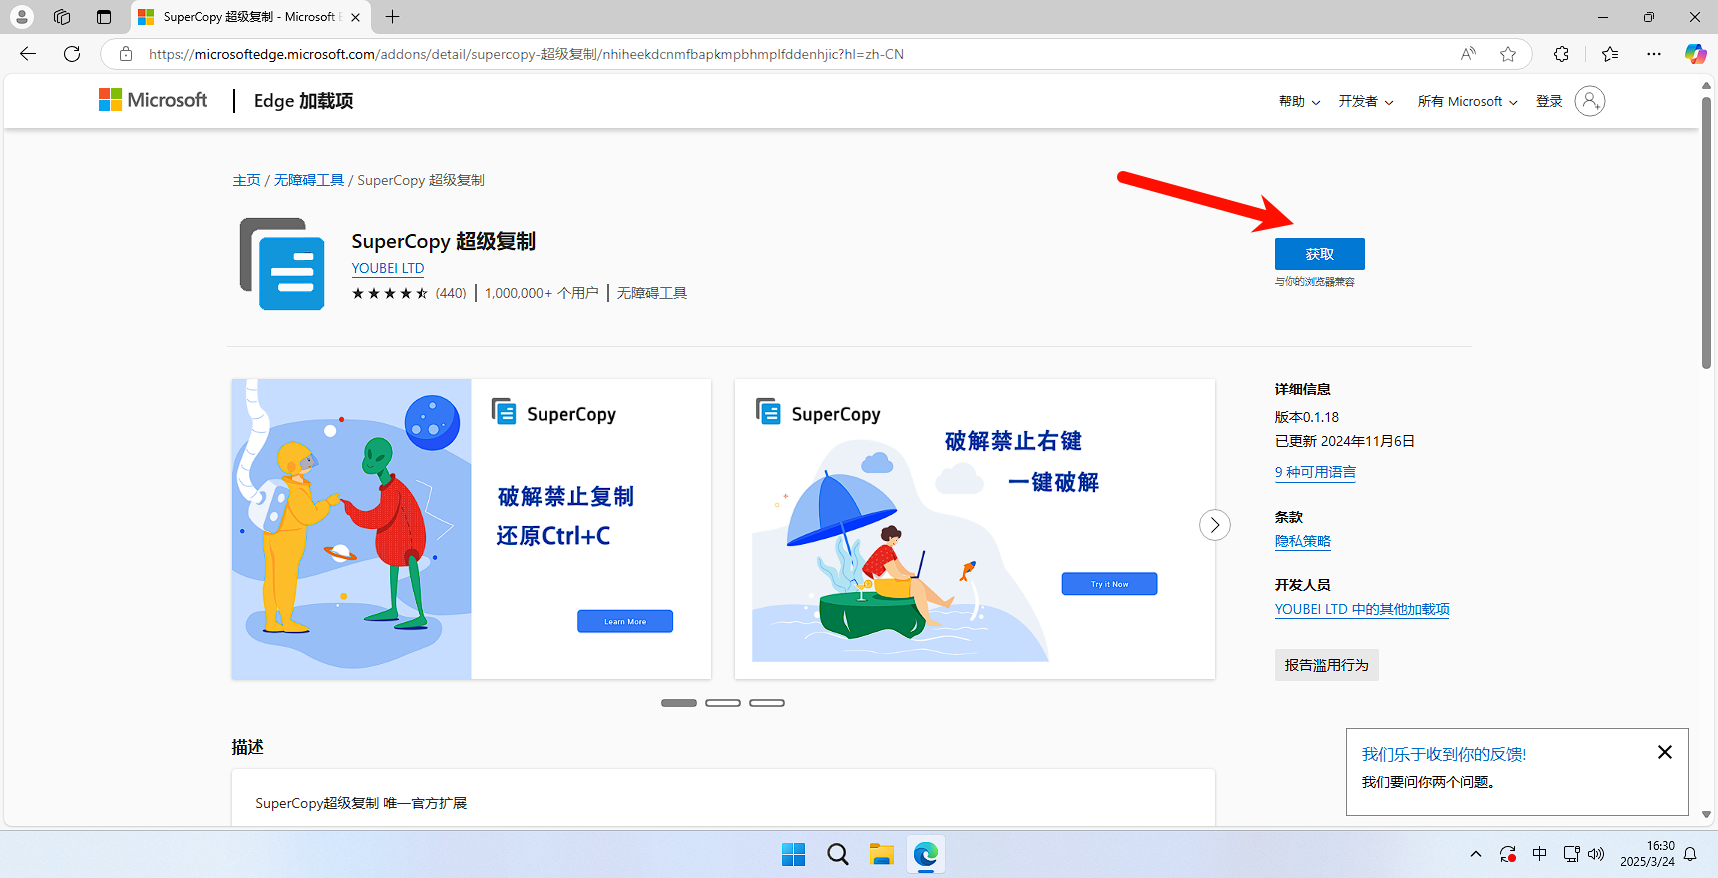1718x878 pixels.
Task: Switch input method 中 indicator
Action: 1539,854
